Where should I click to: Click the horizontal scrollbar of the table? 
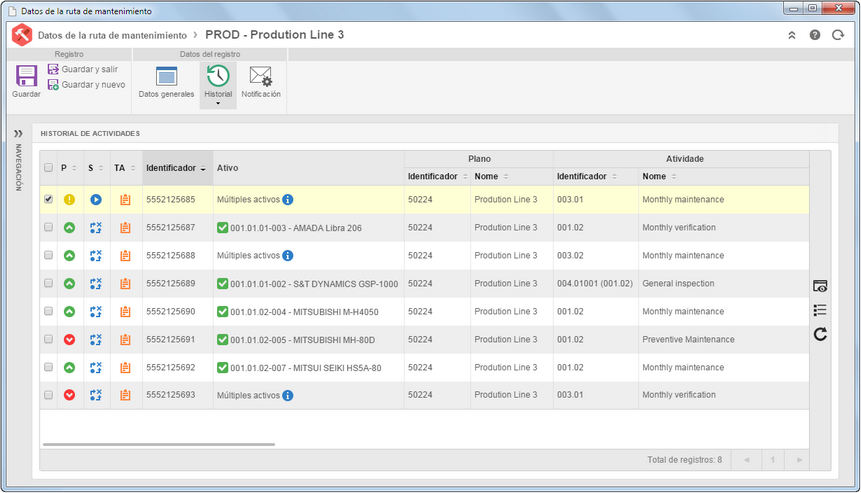pos(159,444)
